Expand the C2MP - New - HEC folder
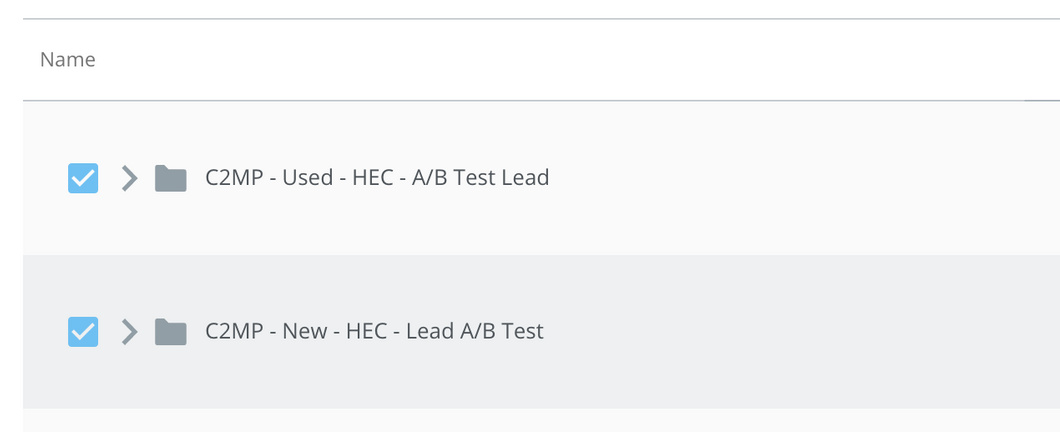 (x=129, y=331)
